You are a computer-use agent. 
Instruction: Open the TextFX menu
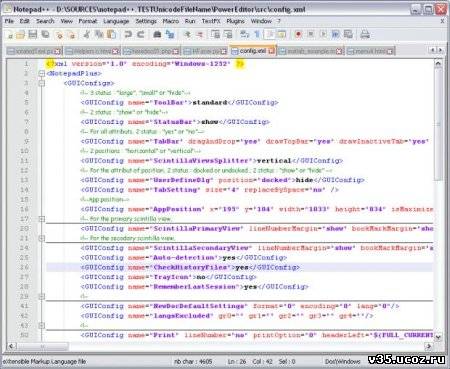[211, 21]
